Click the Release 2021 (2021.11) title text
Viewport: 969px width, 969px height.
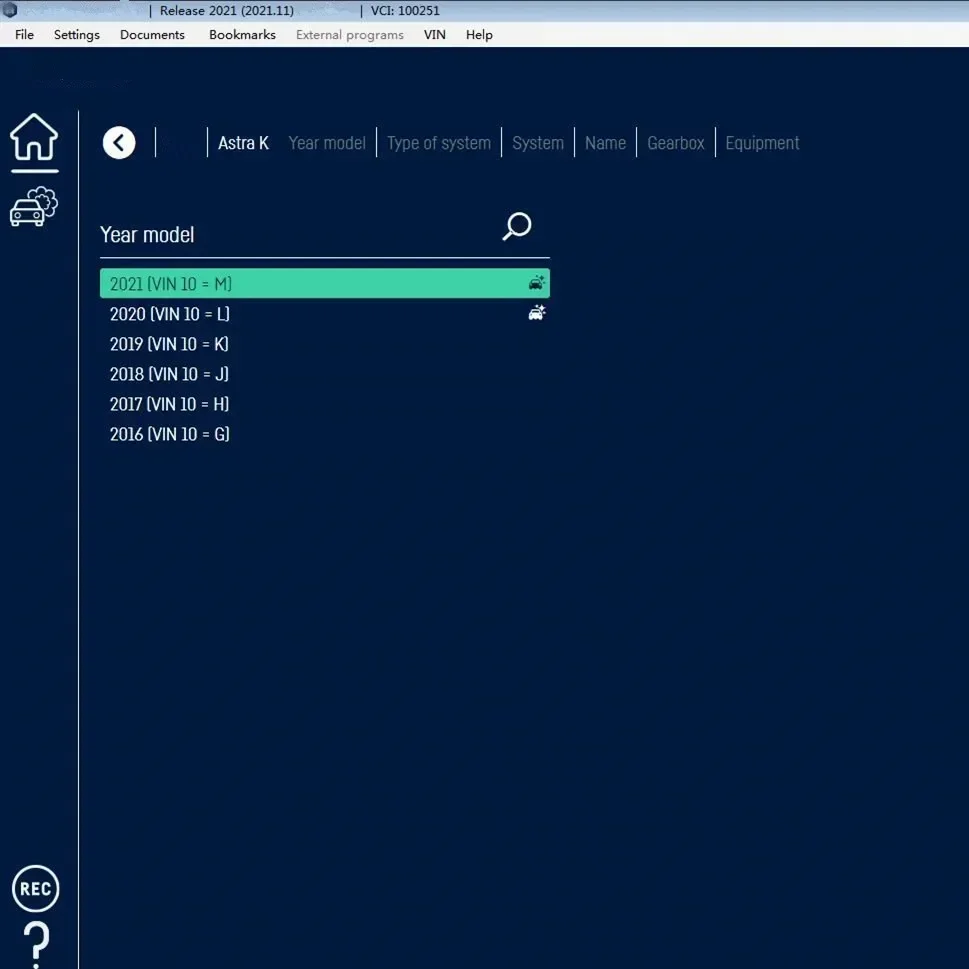point(227,11)
